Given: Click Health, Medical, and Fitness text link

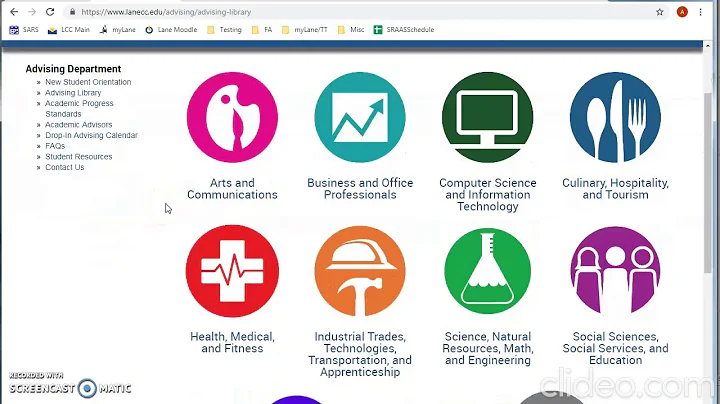Looking at the screenshot, I should click(232, 342).
